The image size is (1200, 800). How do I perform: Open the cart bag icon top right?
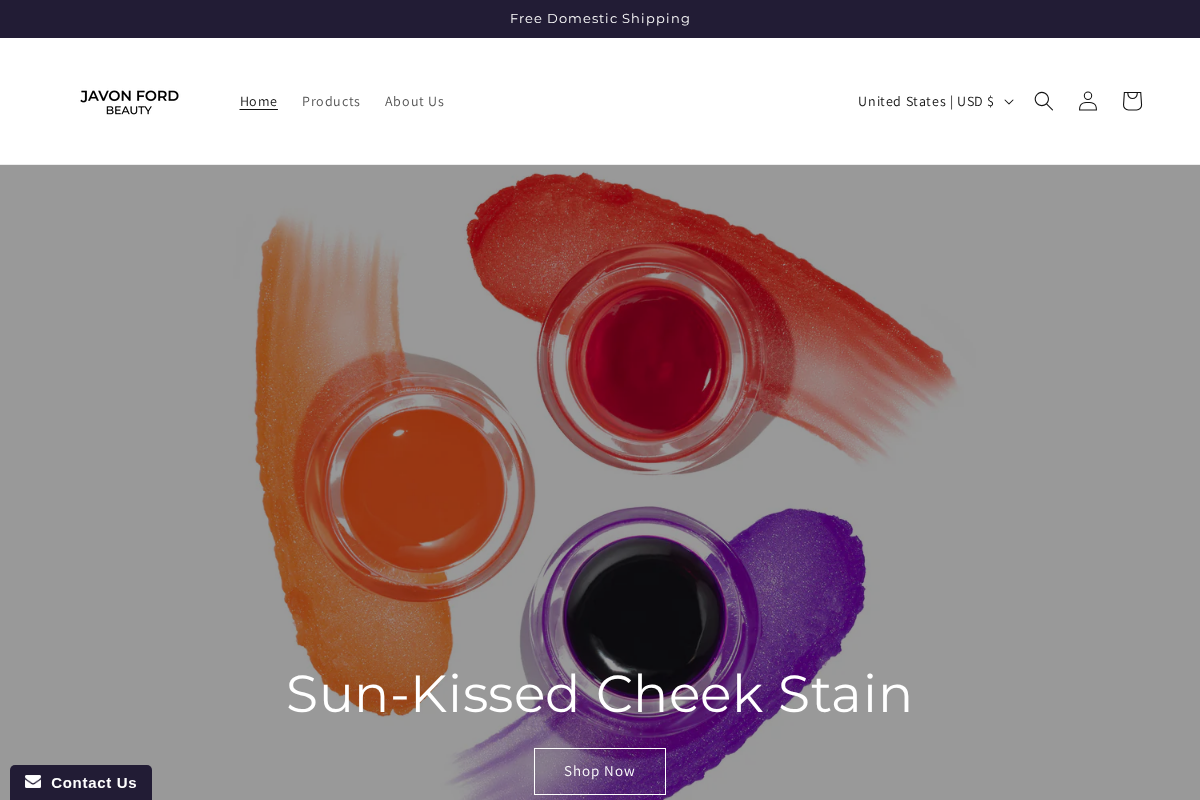(1131, 101)
